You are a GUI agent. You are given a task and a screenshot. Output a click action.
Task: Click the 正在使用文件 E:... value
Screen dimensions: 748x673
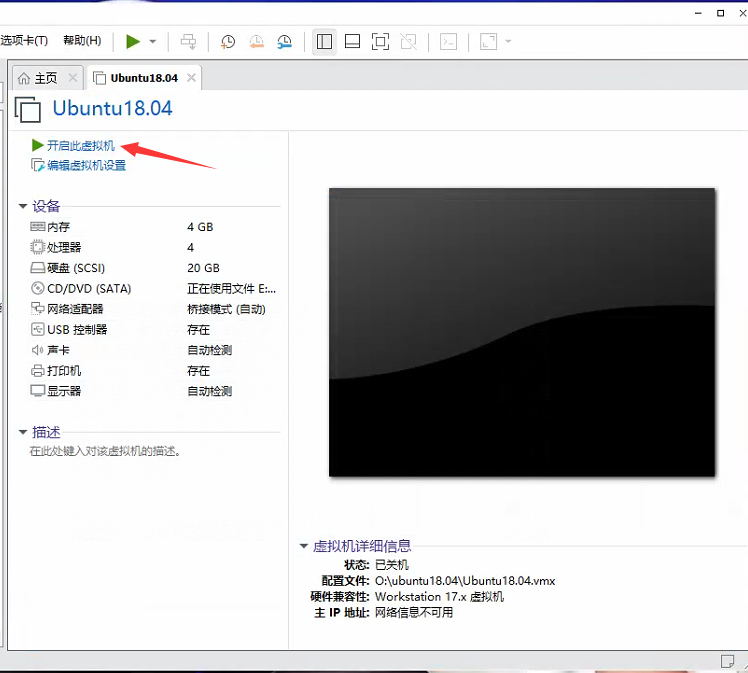click(231, 289)
